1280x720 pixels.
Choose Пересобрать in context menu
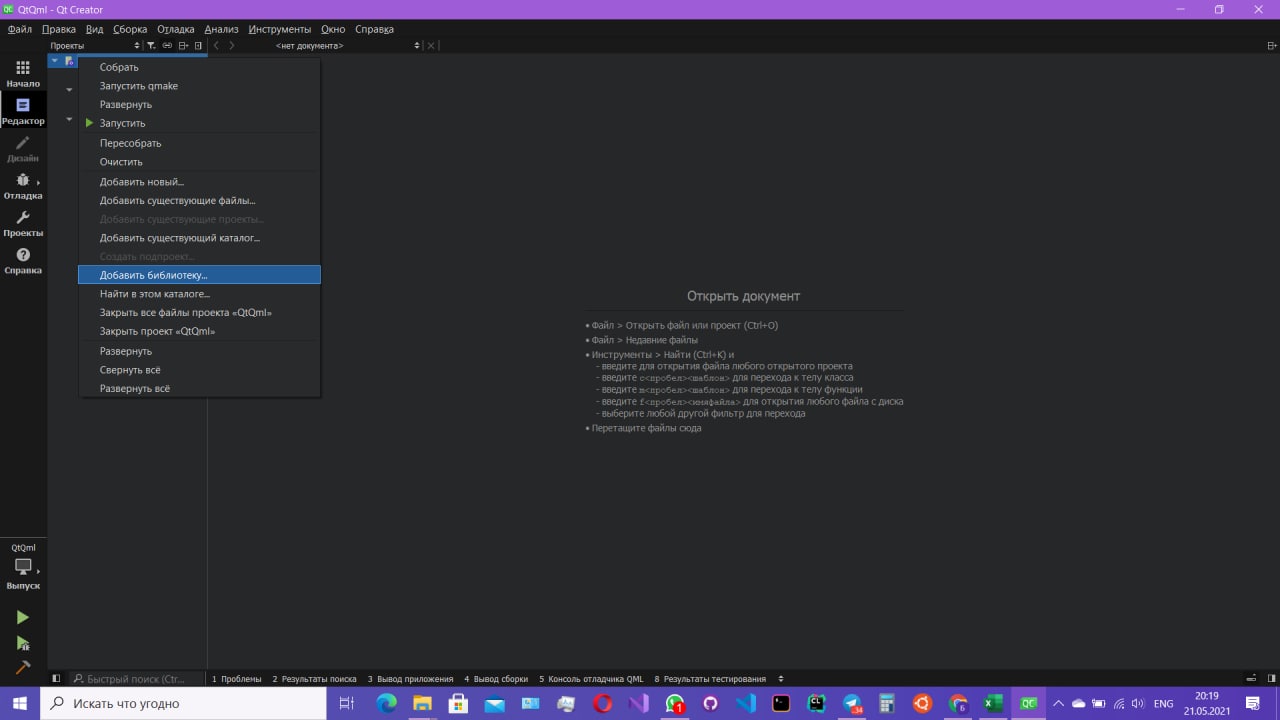point(199,143)
